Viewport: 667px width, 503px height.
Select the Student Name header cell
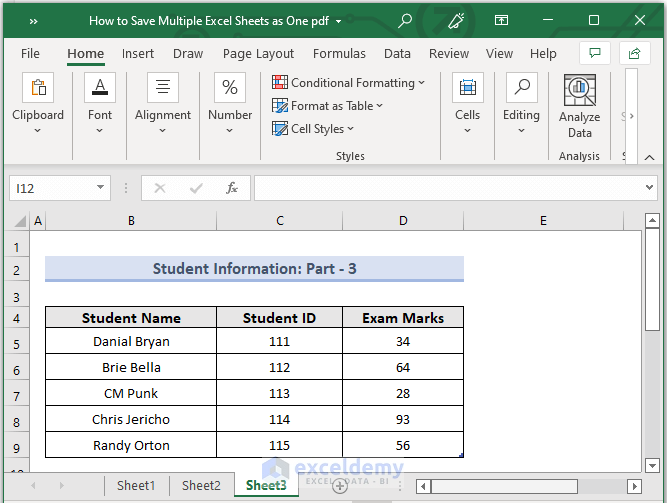(131, 318)
